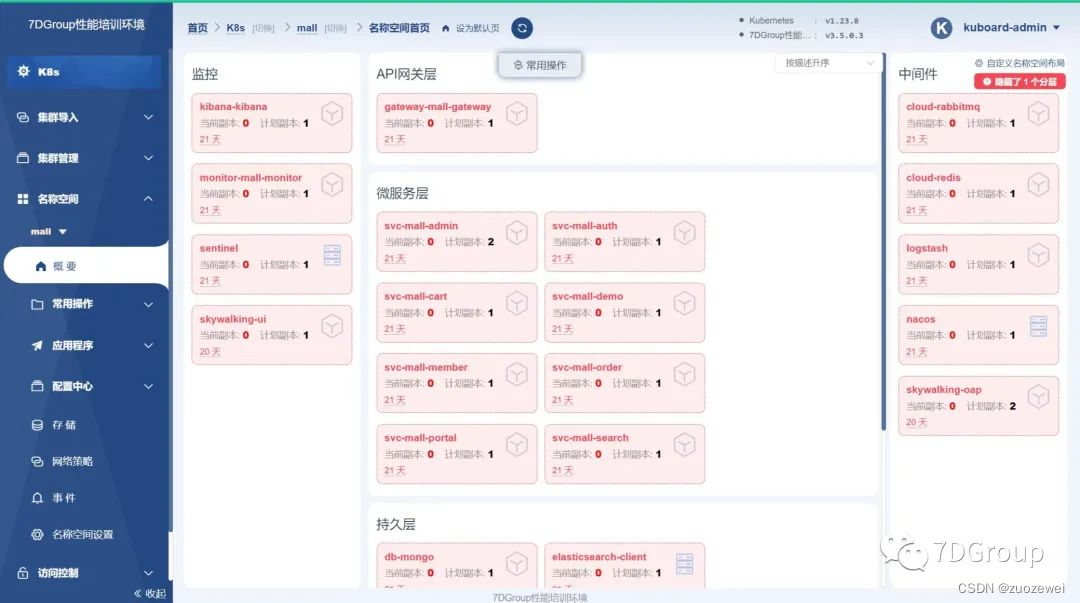Select K8s top sidebar item
The width and height of the screenshot is (1080, 603).
pyautogui.click(x=84, y=72)
